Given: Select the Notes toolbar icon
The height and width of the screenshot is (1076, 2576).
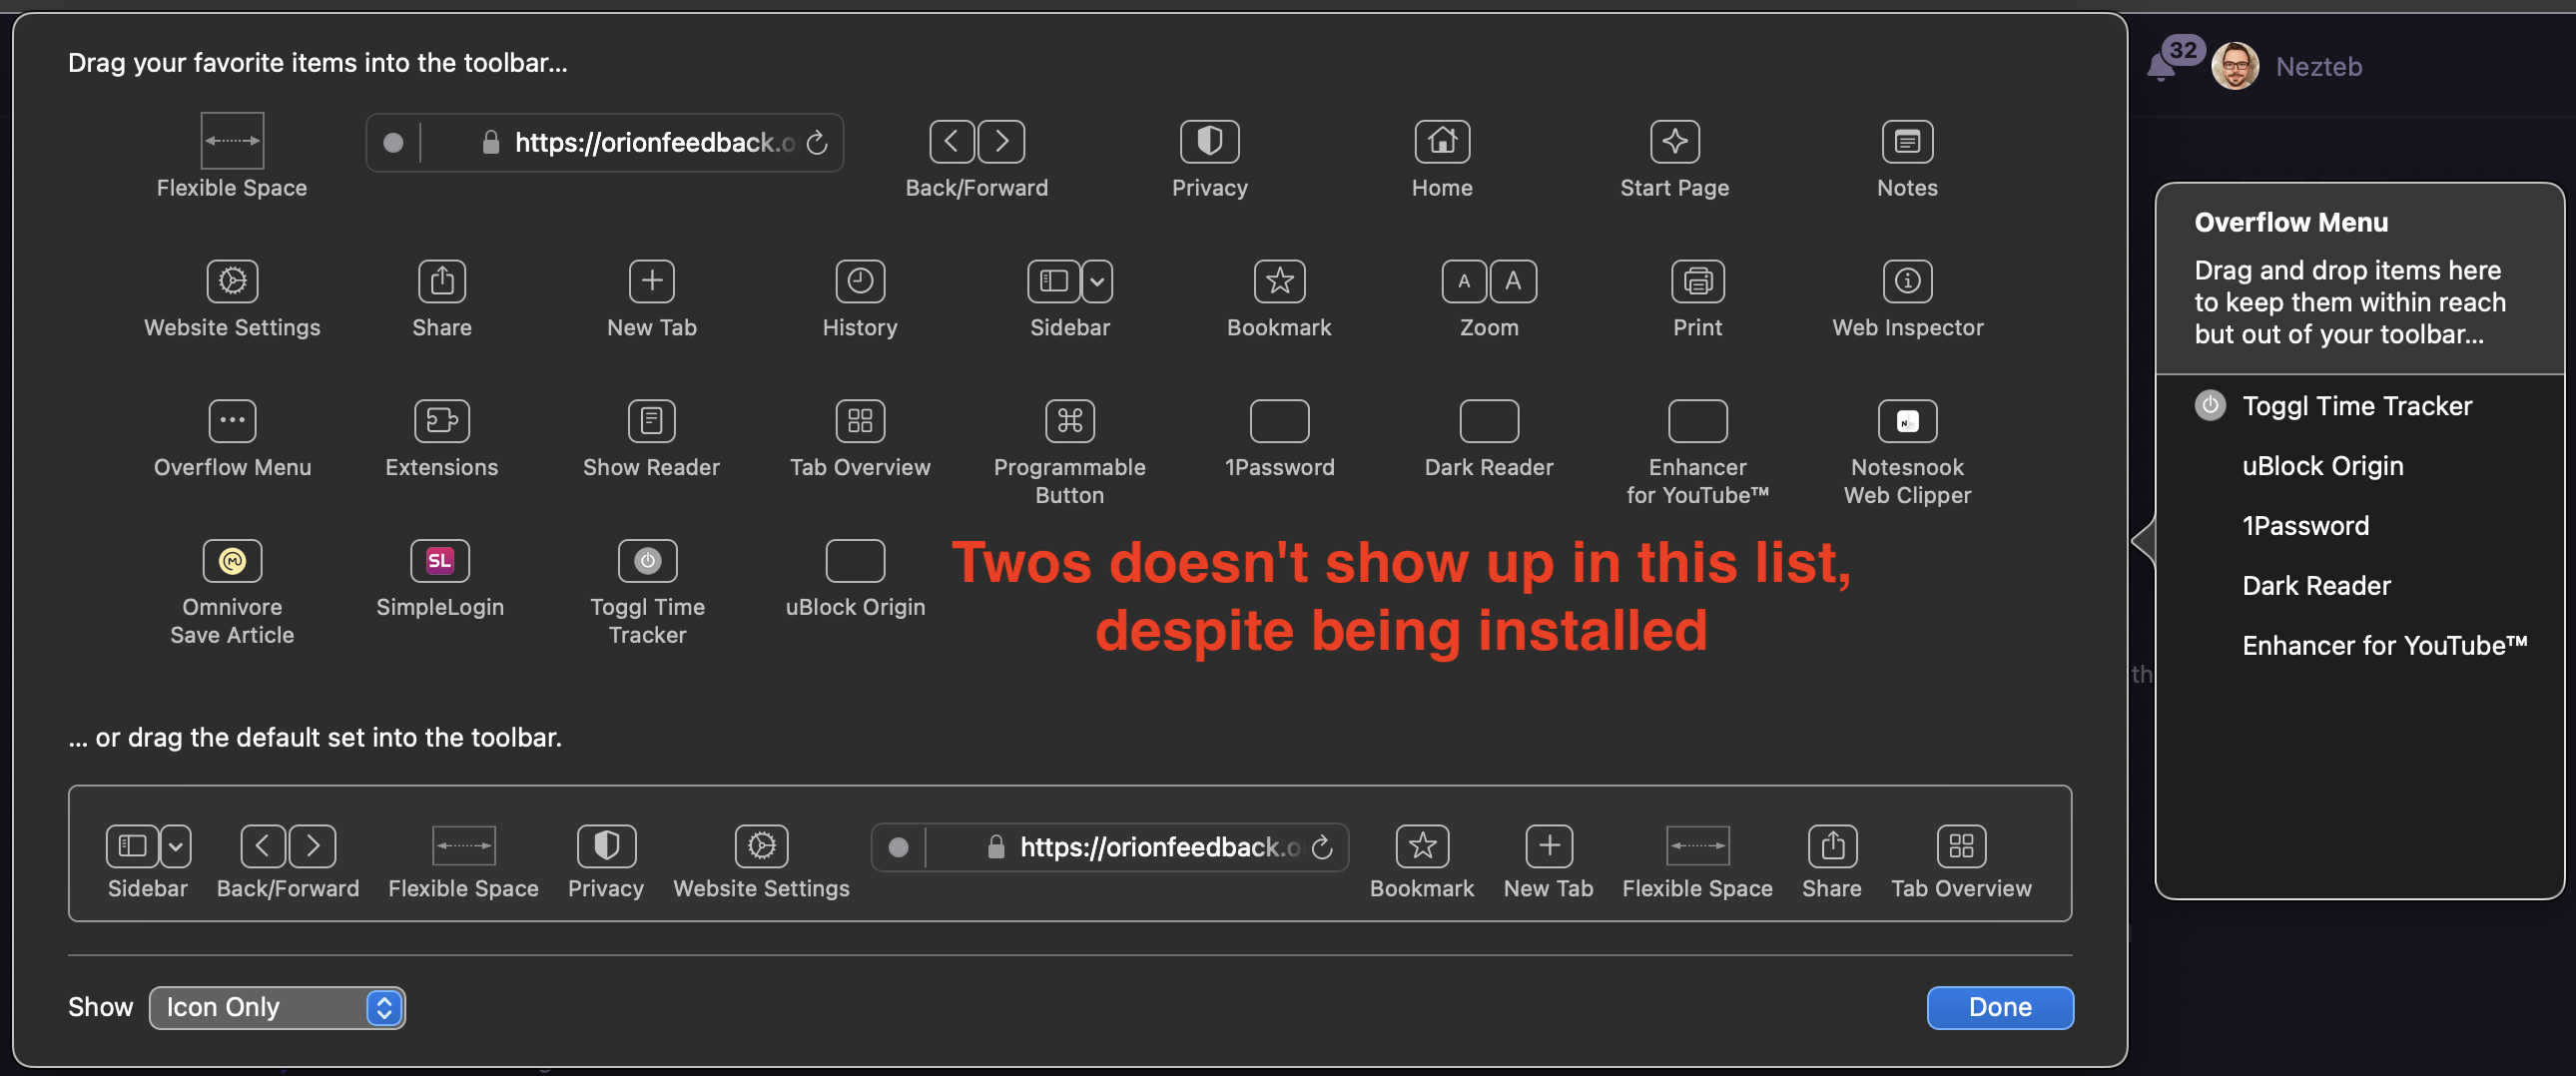Looking at the screenshot, I should click(x=1907, y=141).
